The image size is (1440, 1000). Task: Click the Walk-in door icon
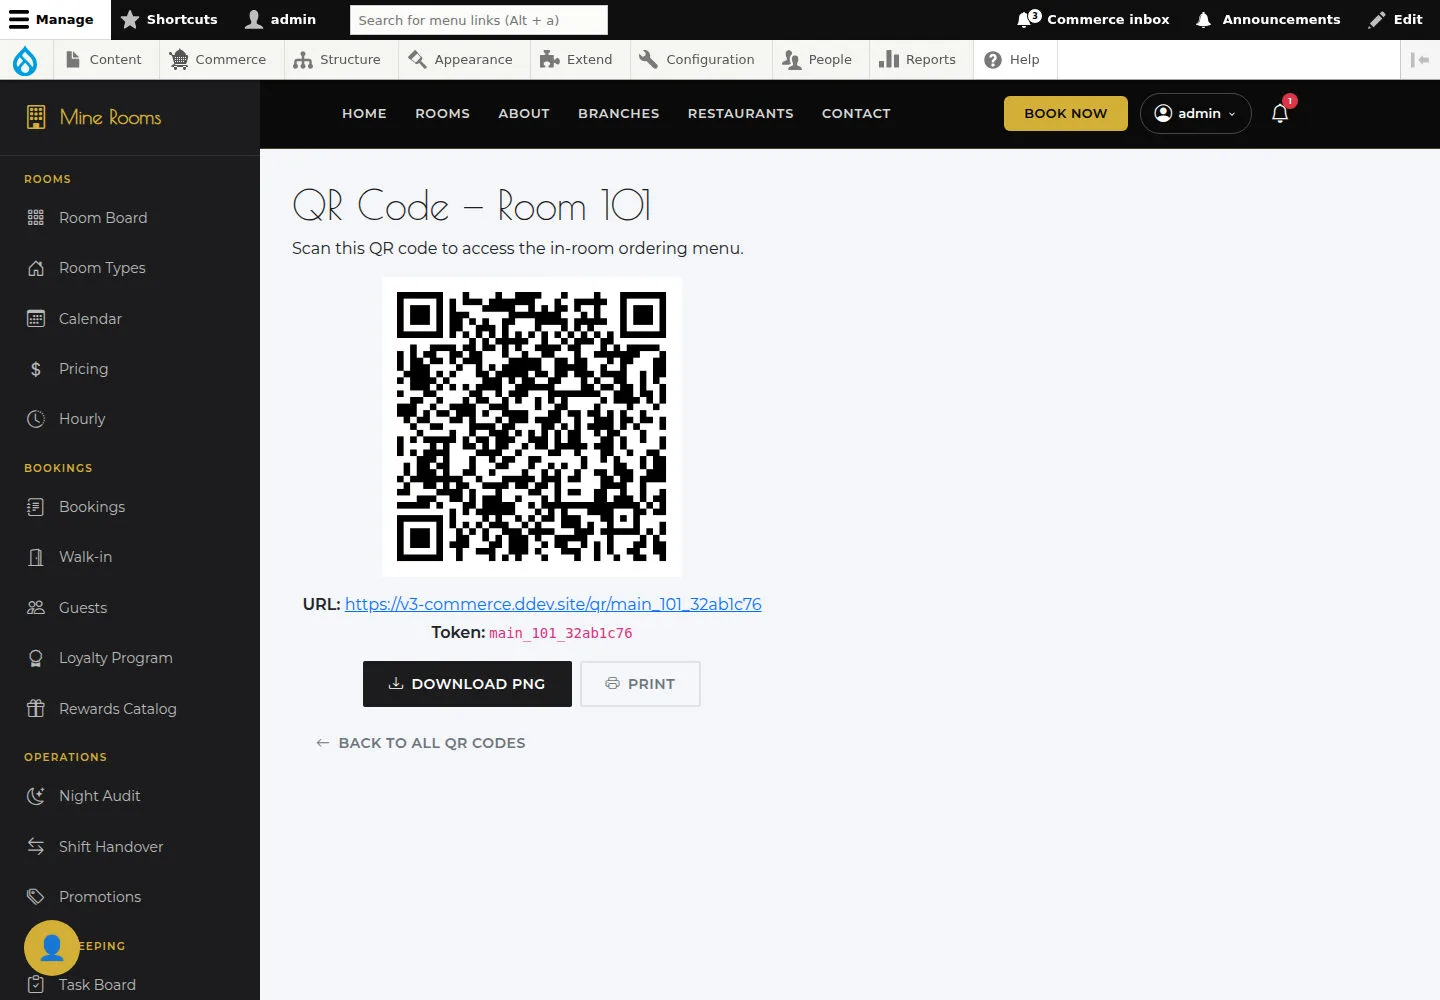36,557
